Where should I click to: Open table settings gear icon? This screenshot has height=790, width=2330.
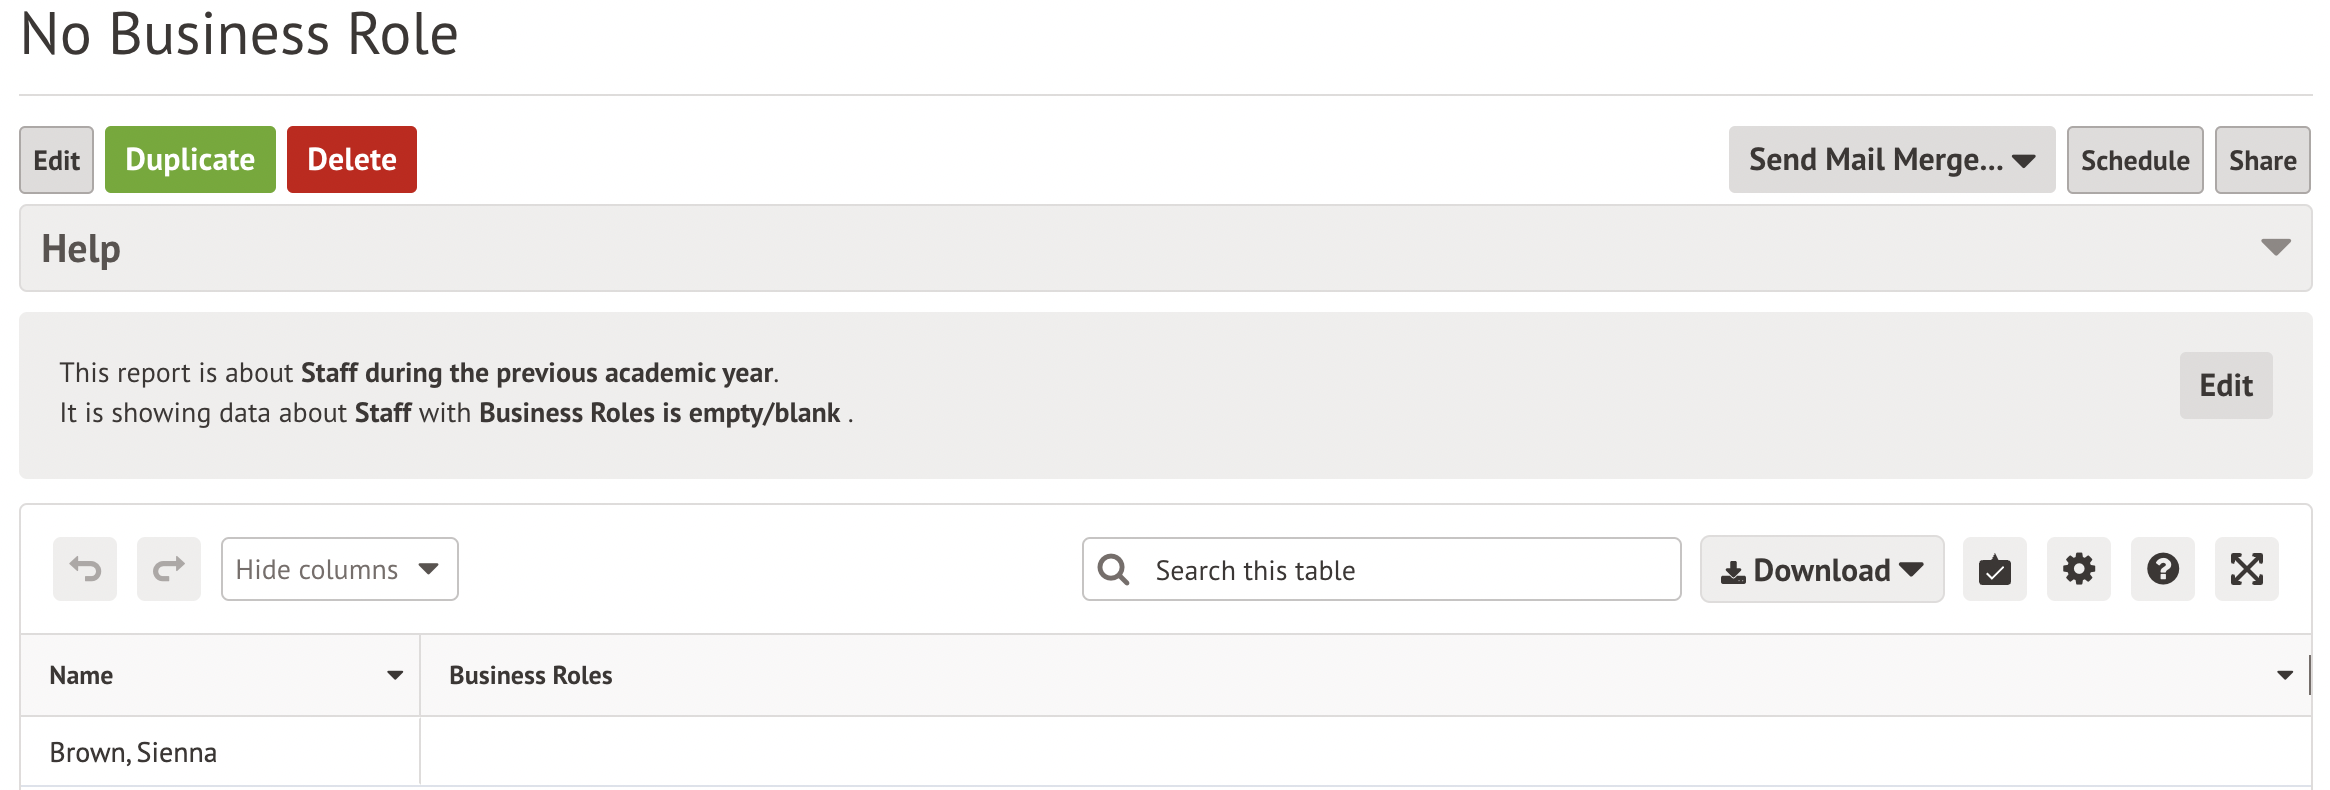[2078, 570]
